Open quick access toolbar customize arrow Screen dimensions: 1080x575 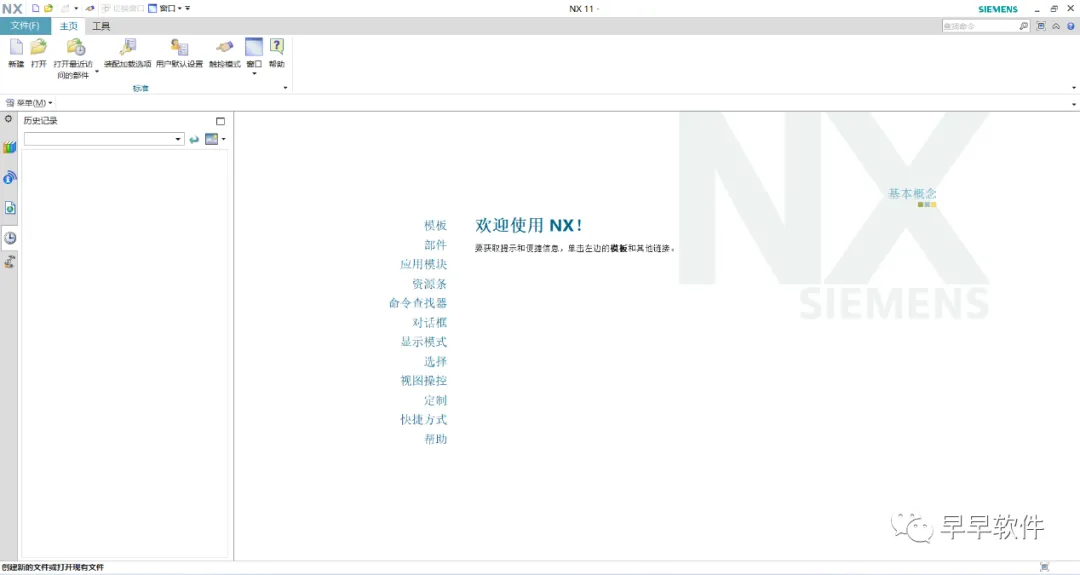(x=187, y=8)
